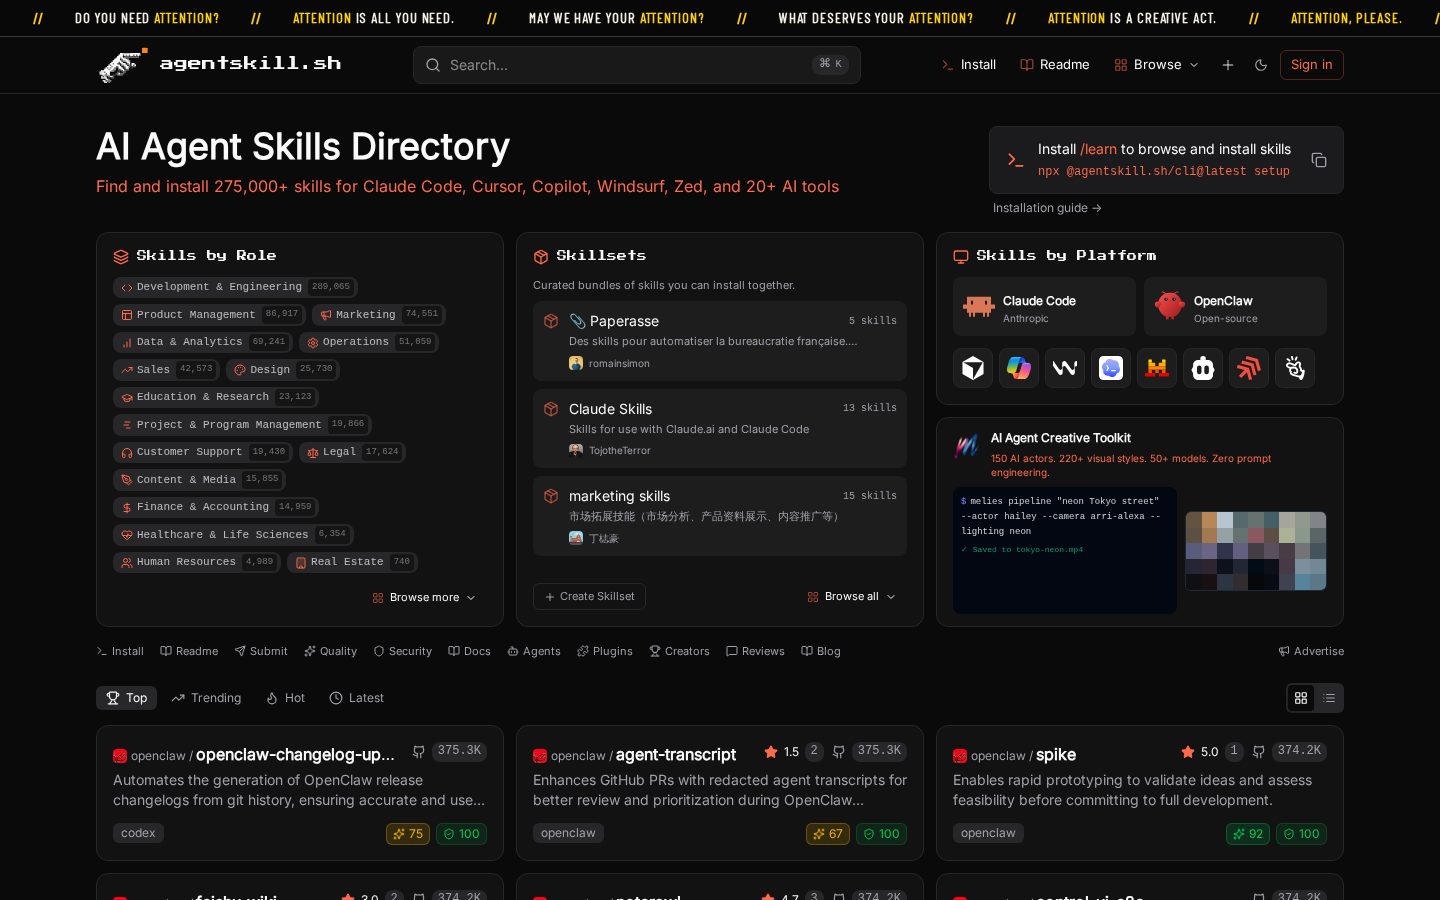This screenshot has width=1440, height=900.
Task: Select the Top tab
Action: point(127,698)
